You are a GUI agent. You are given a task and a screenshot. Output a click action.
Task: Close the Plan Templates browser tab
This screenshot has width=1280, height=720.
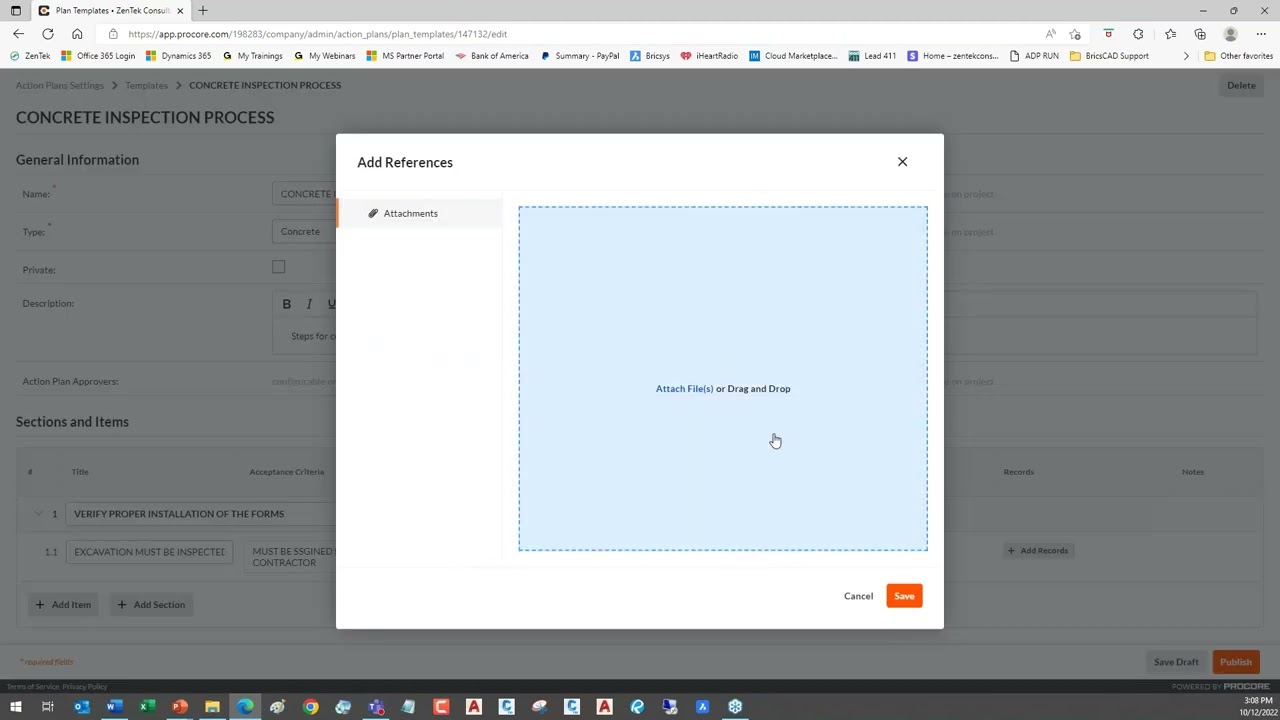(x=181, y=10)
